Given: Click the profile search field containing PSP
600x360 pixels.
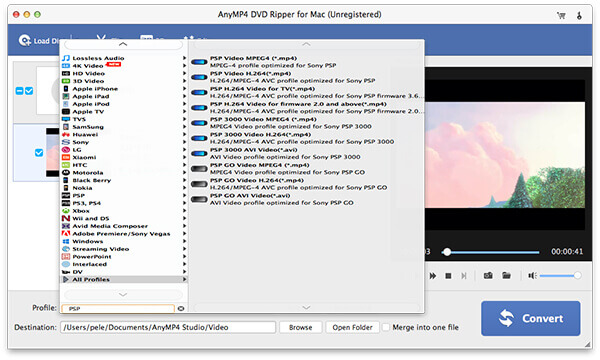Looking at the screenshot, I should click(x=118, y=309).
